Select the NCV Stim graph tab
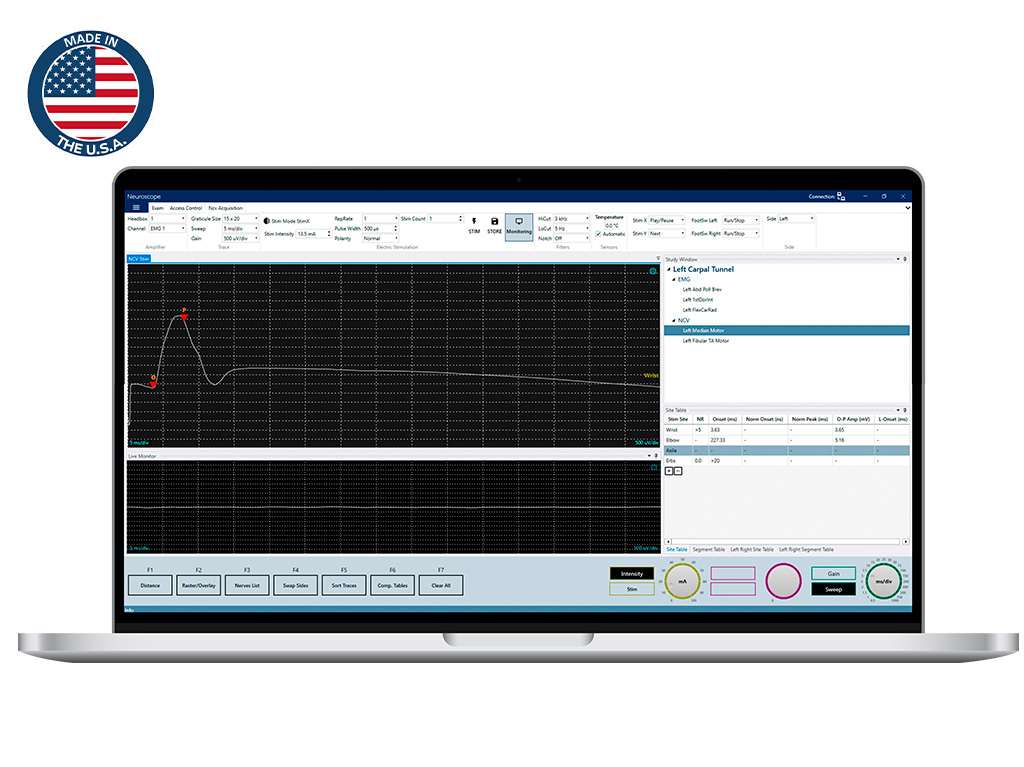Image resolution: width=1024 pixels, height=767 pixels. tap(138, 259)
